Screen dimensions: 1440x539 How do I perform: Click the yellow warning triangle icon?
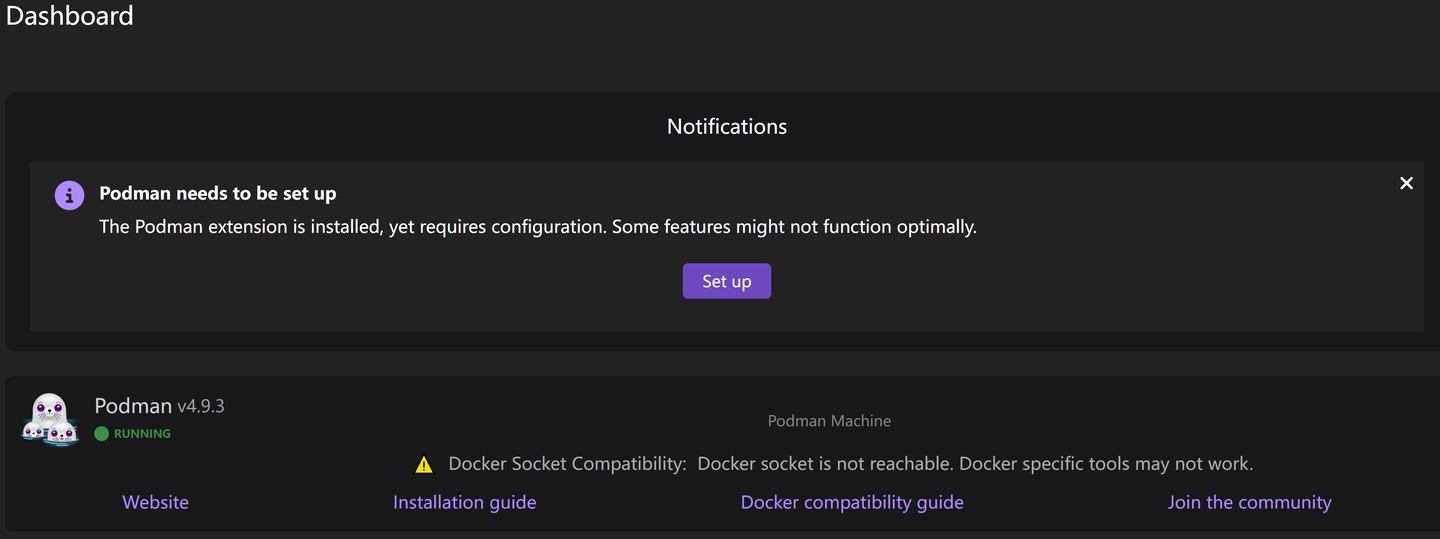(x=424, y=464)
